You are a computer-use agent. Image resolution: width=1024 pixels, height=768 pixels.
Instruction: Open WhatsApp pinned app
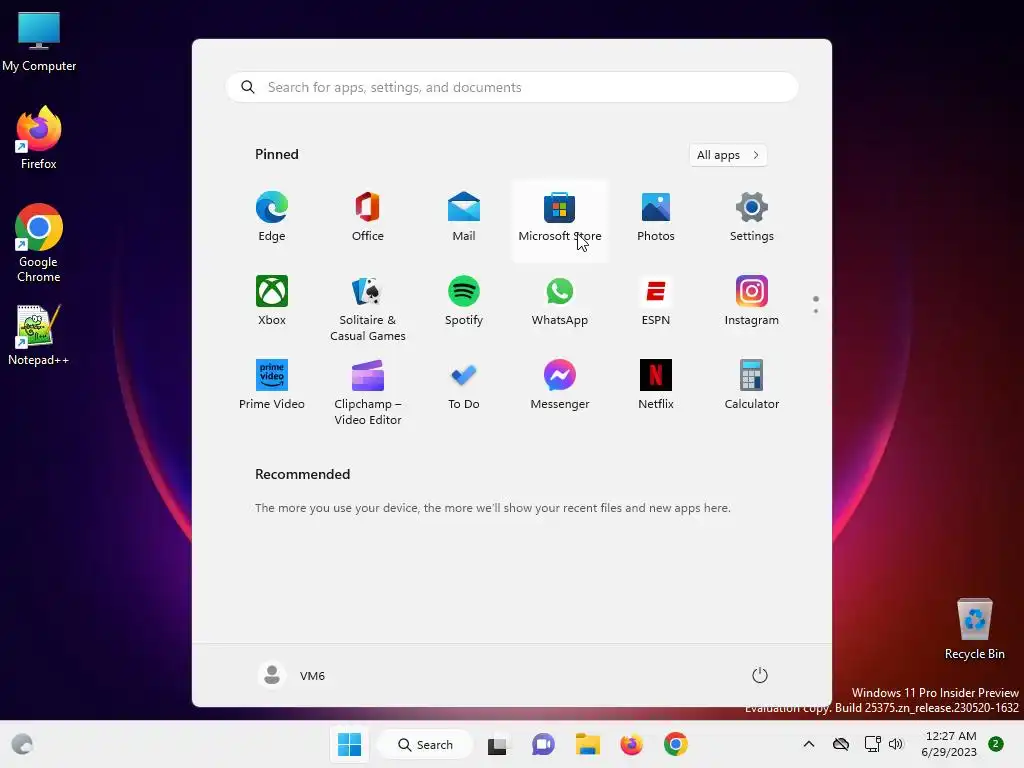point(560,301)
